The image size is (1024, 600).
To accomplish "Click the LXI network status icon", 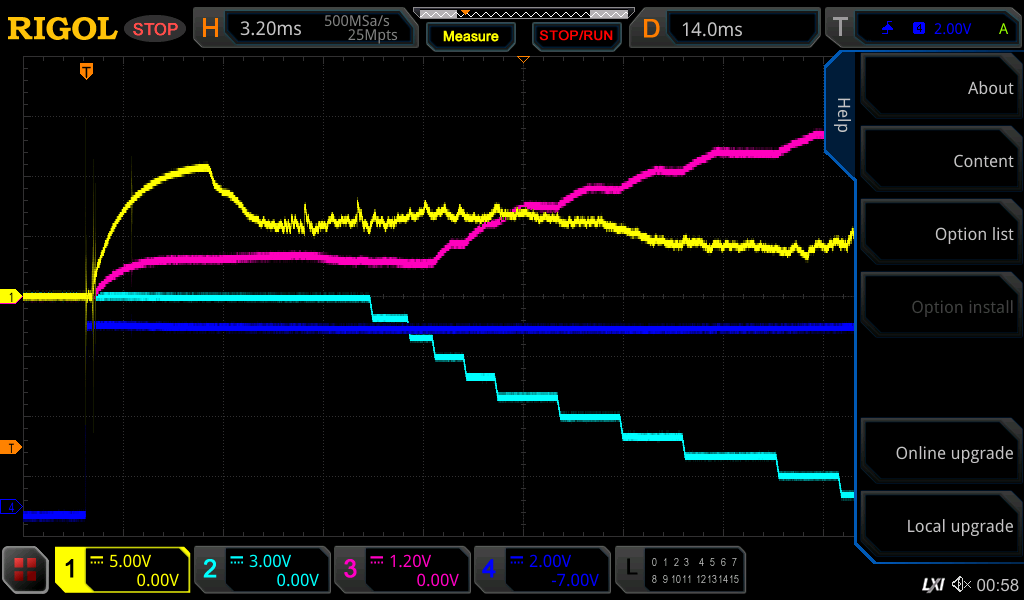I will pos(932,584).
